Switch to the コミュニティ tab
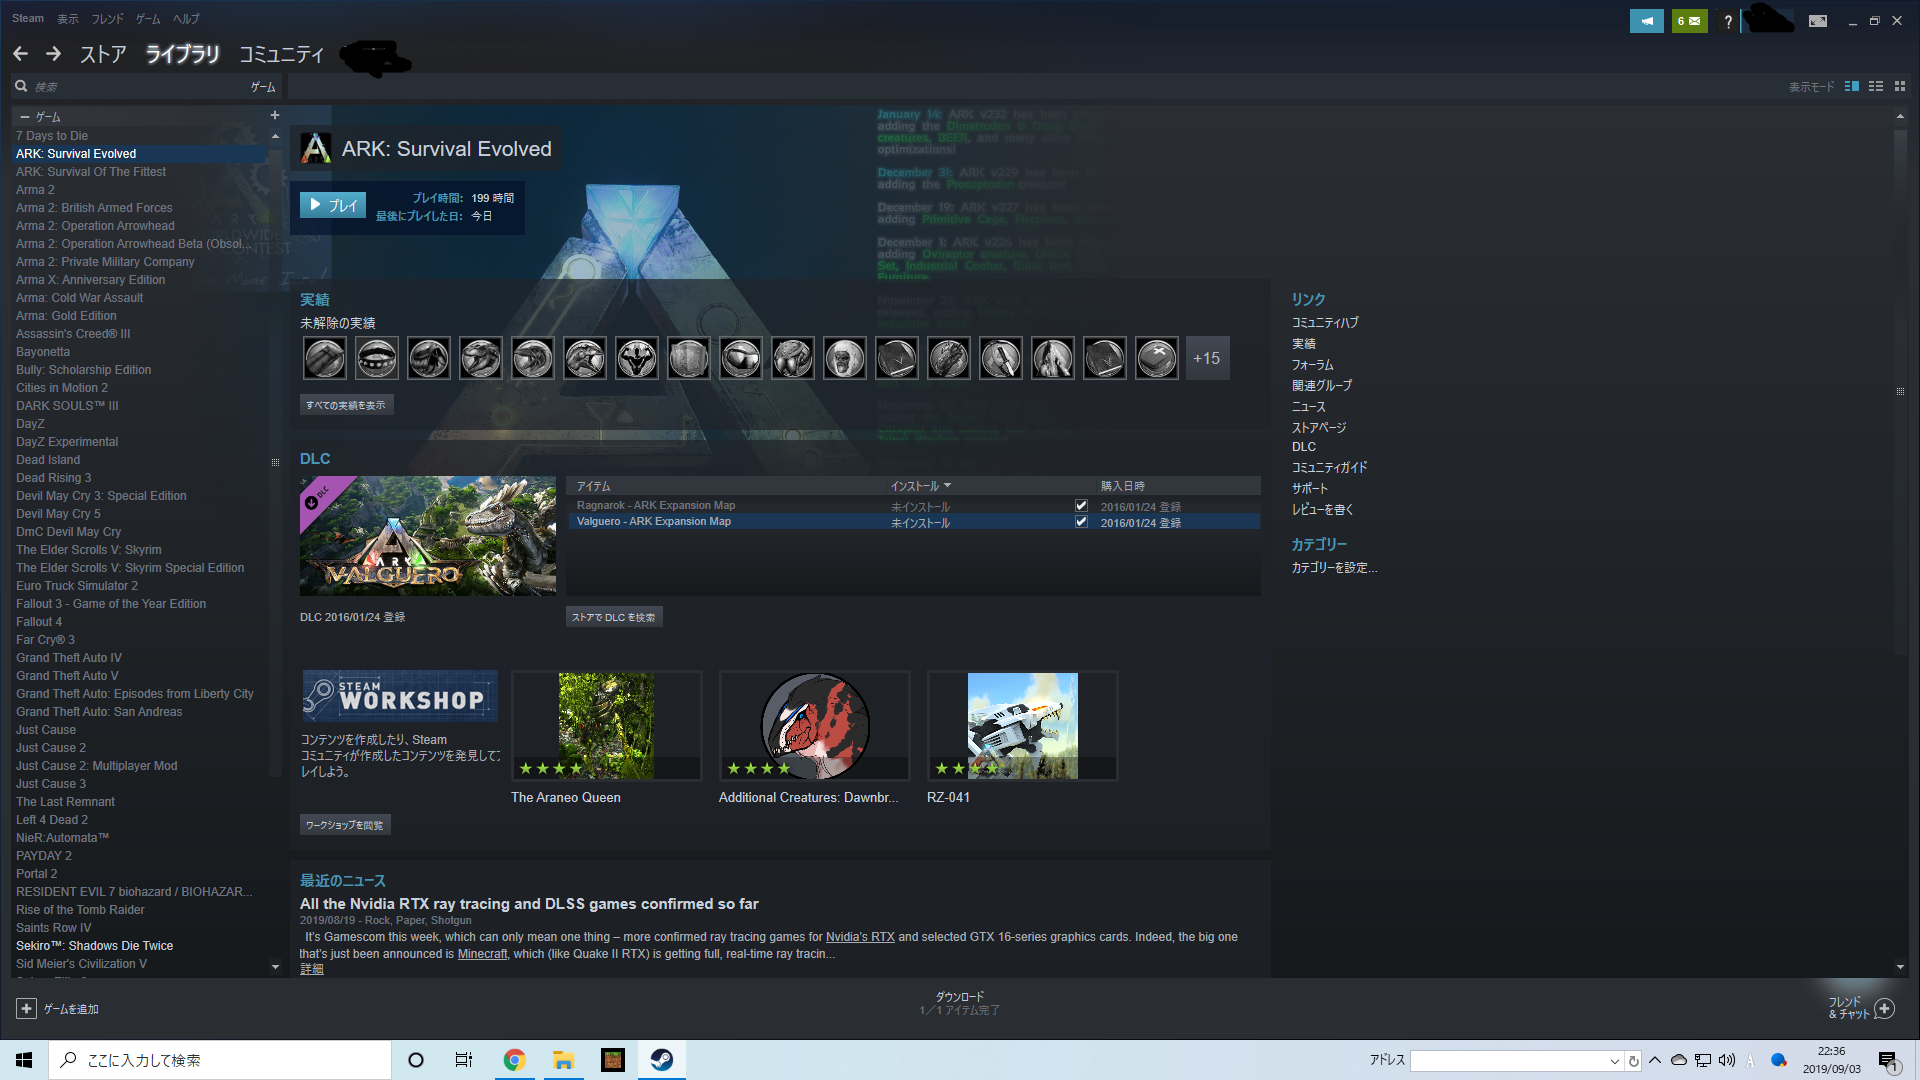This screenshot has height=1080, width=1920. click(x=282, y=54)
